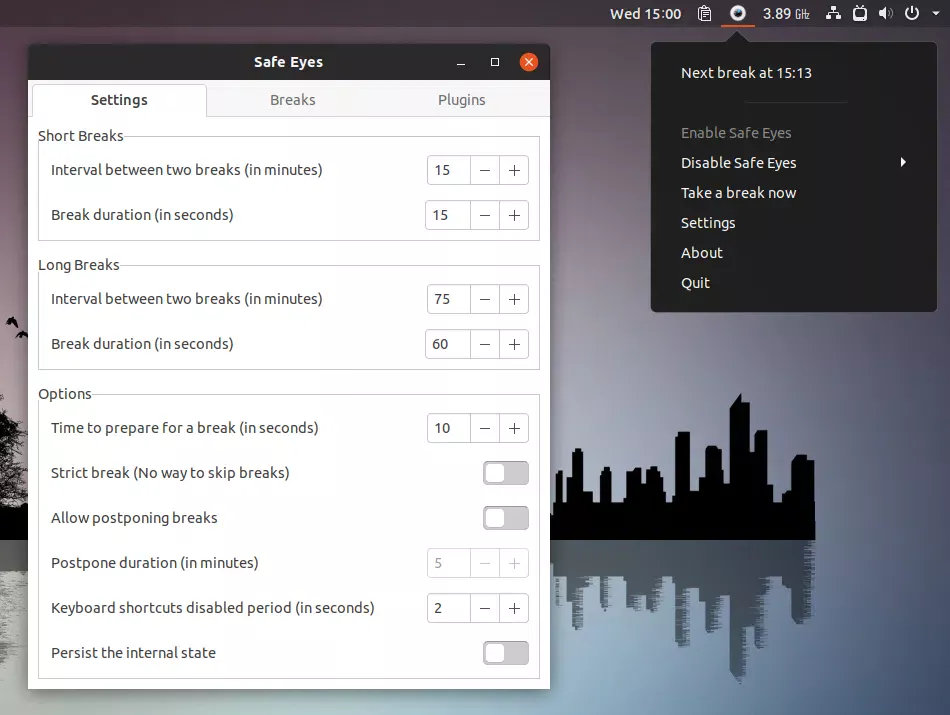Switch to the Breaks tab
This screenshot has height=715, width=950.
292,100
